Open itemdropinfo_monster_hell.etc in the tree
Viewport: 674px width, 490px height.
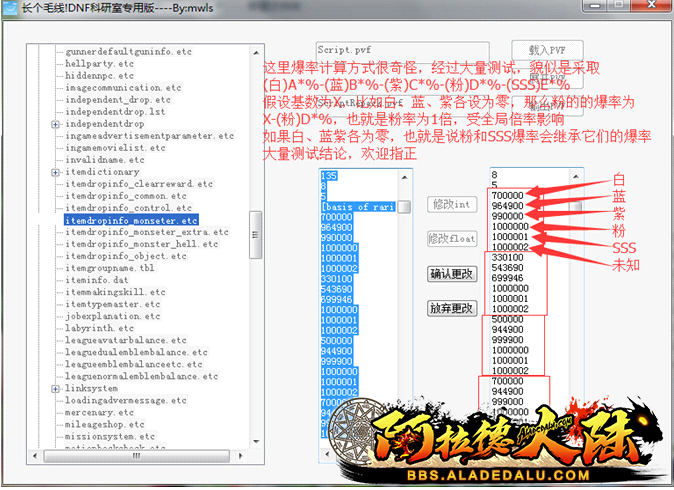[139, 244]
